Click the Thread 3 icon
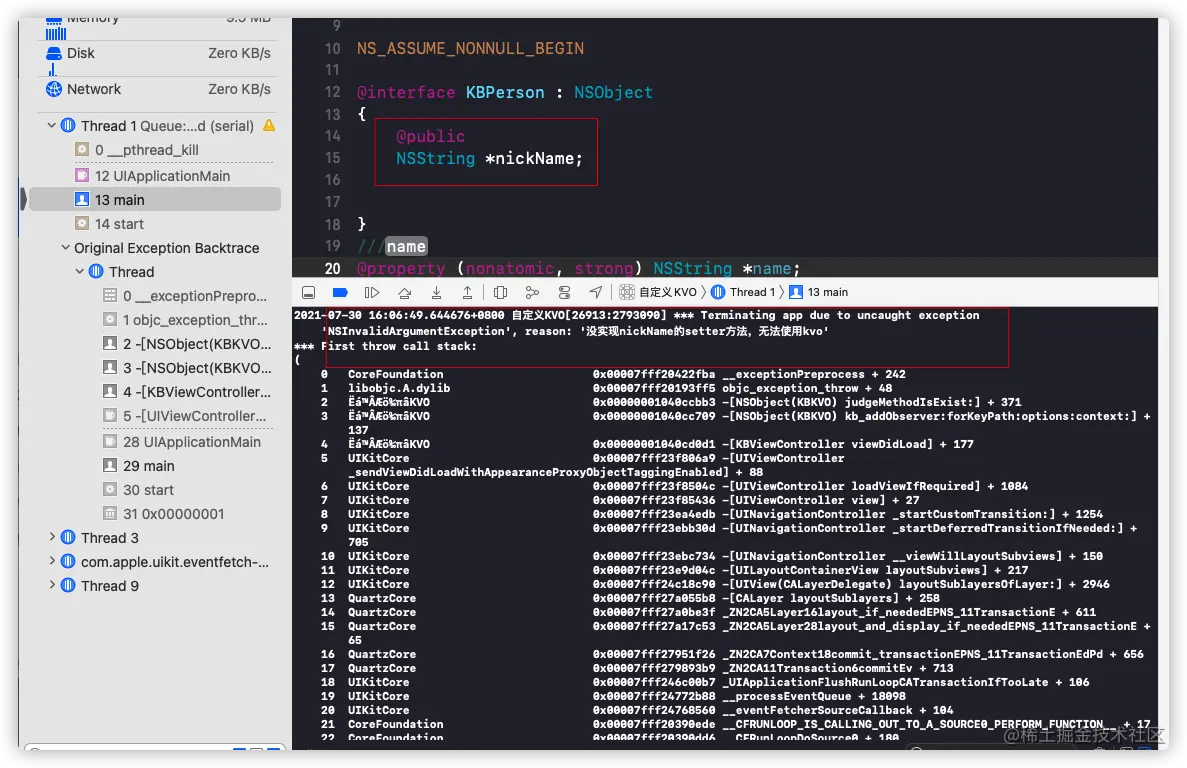This screenshot has height=768, width=1187. tap(68, 537)
